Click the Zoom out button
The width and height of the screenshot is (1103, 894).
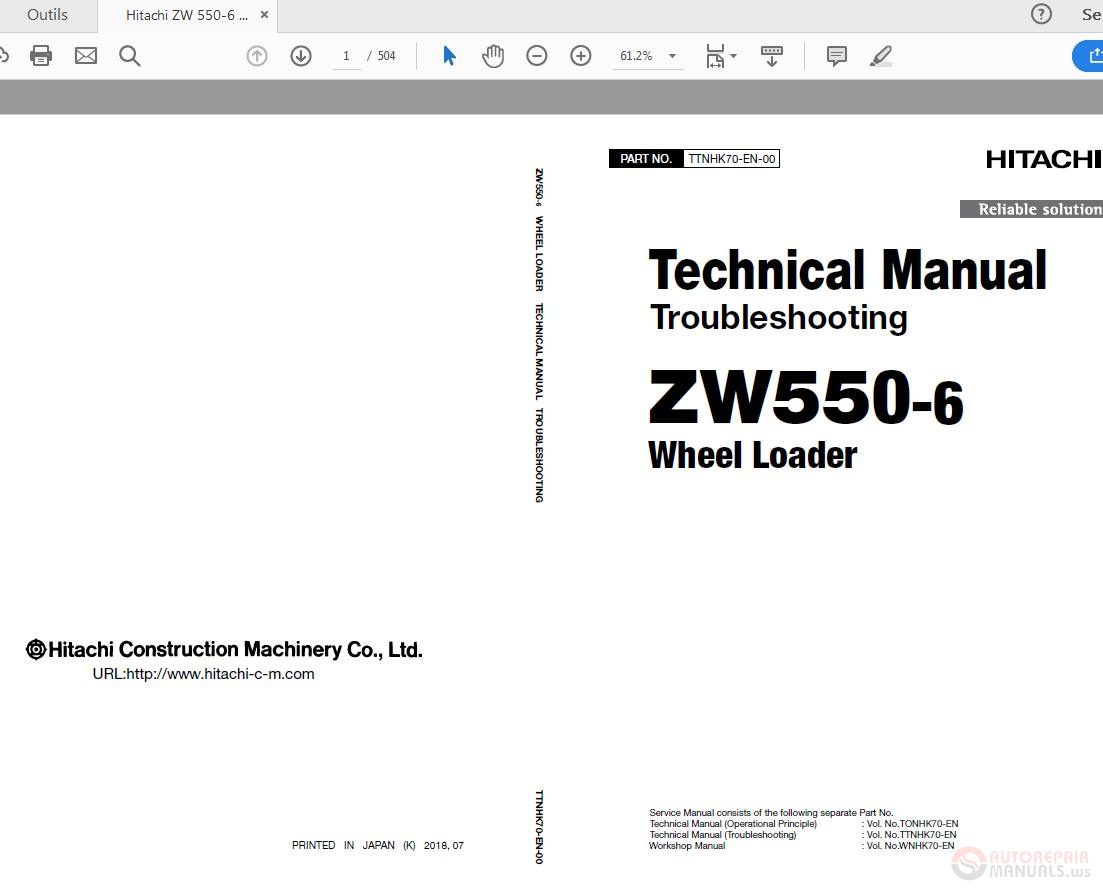[x=537, y=55]
